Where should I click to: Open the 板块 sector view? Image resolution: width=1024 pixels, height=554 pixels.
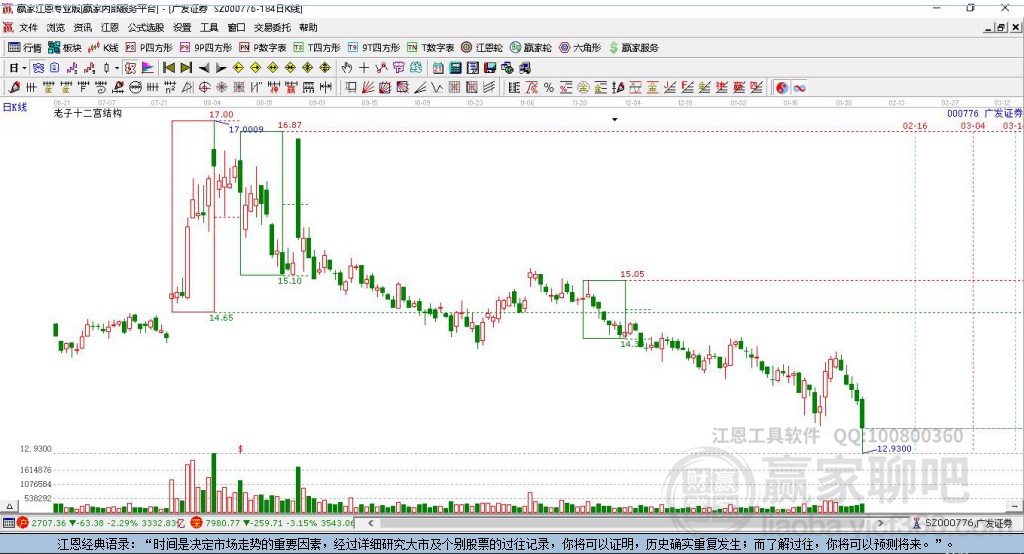click(x=64, y=48)
